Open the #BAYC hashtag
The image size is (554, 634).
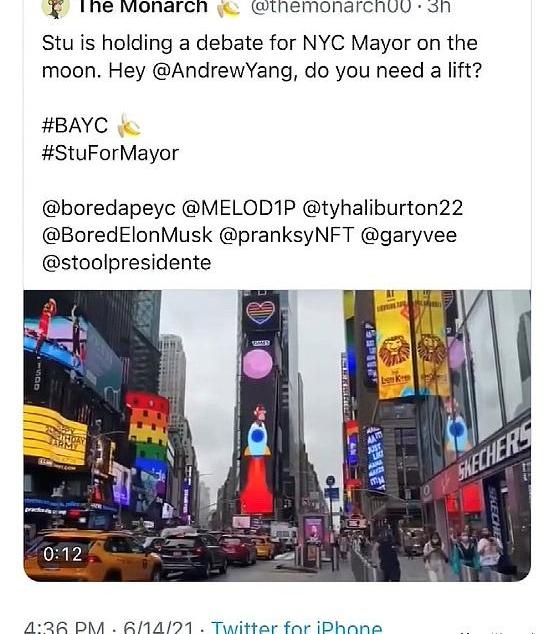click(75, 125)
